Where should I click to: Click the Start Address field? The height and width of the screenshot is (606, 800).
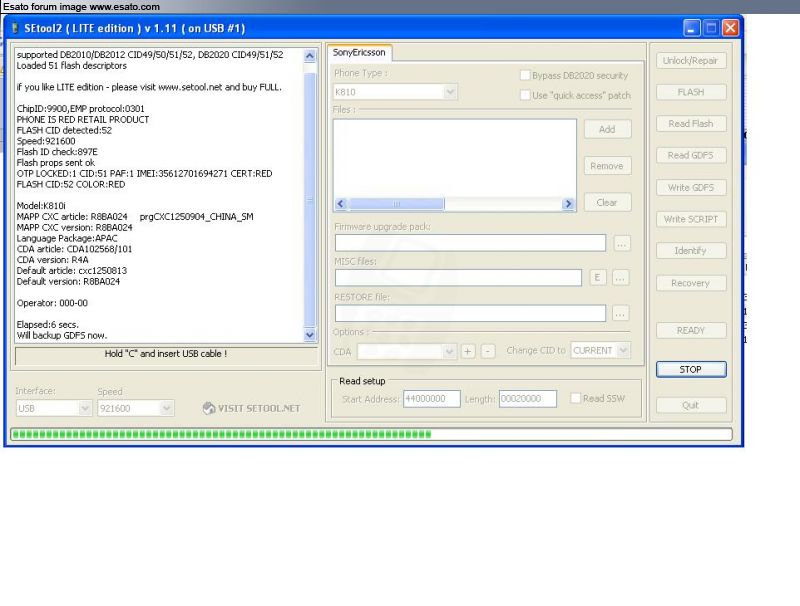tap(432, 399)
